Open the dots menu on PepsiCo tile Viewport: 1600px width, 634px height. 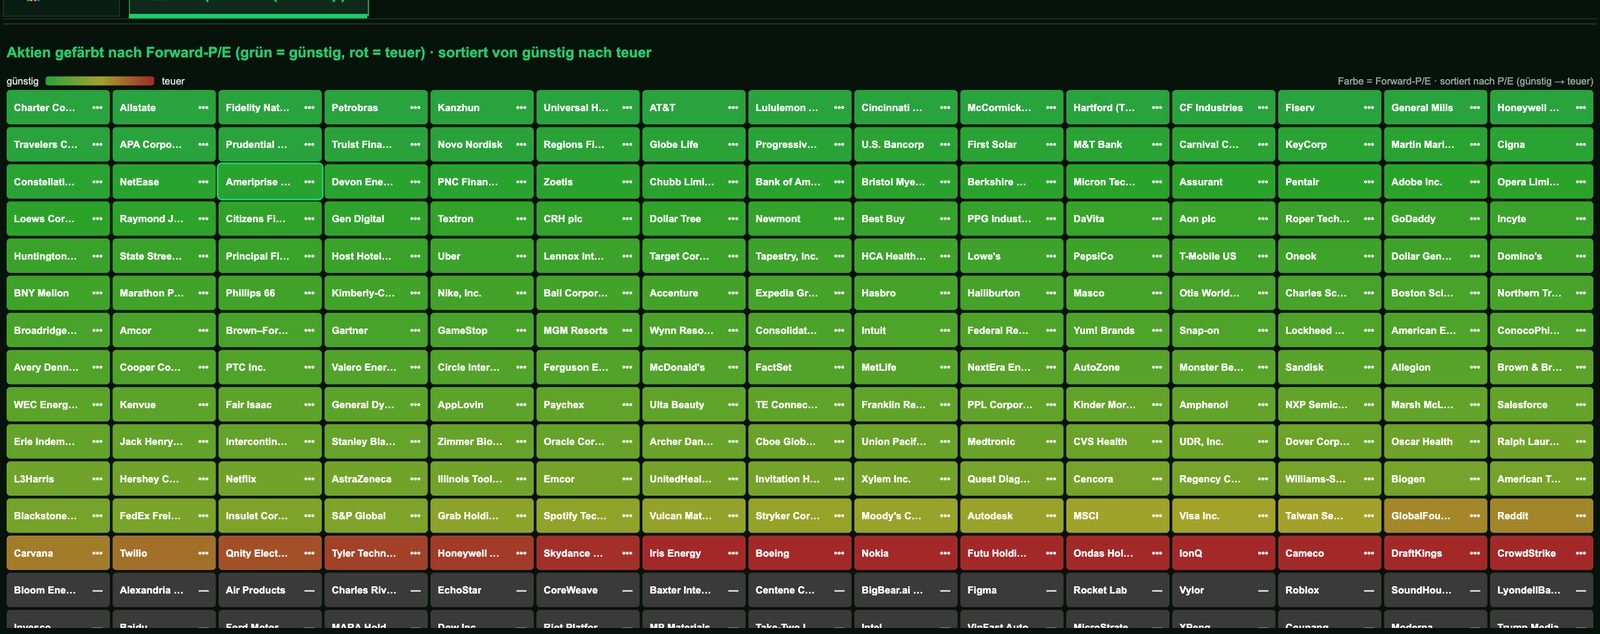click(x=1157, y=256)
